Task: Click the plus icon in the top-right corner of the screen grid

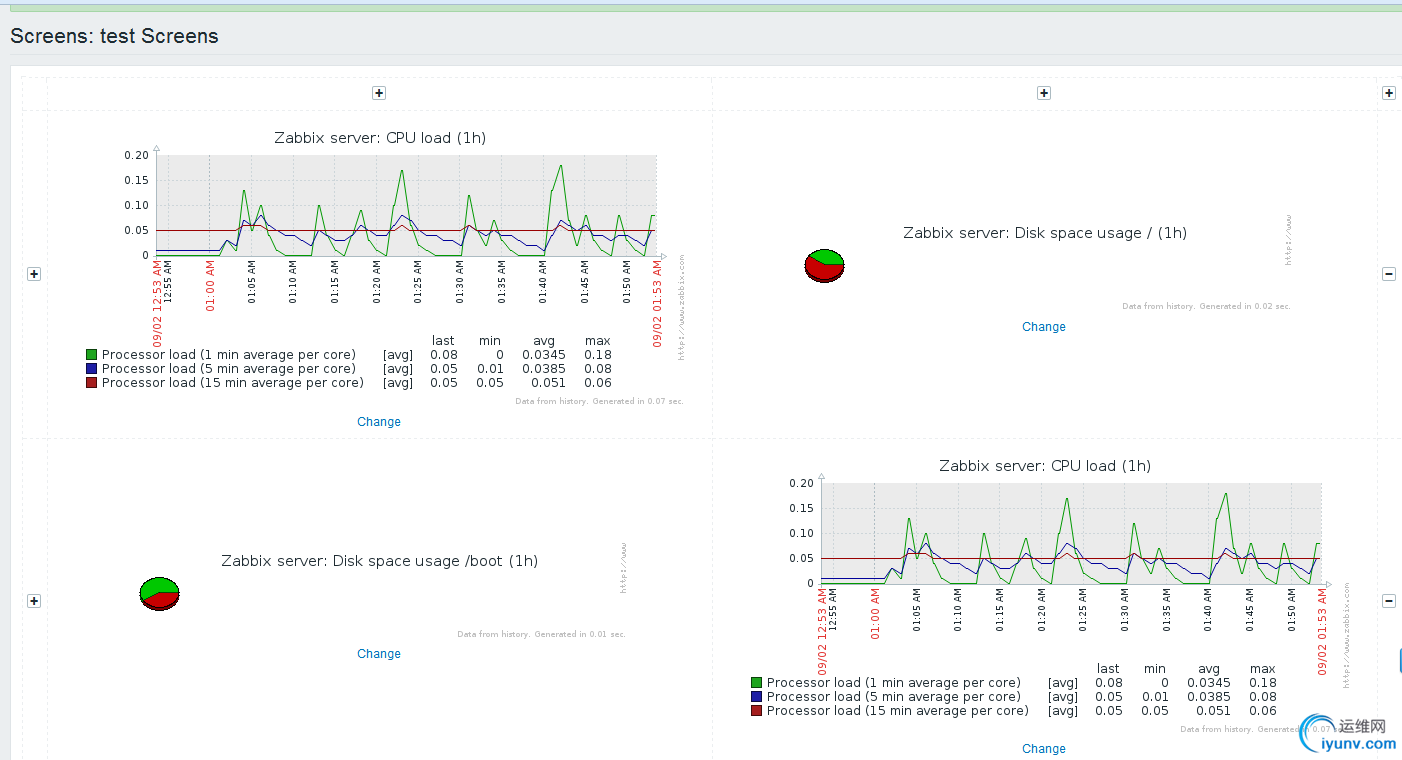Action: pos(1389,93)
